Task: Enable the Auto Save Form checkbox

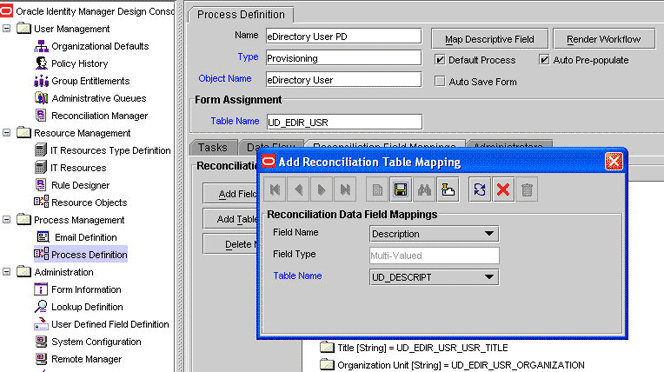Action: [x=440, y=81]
